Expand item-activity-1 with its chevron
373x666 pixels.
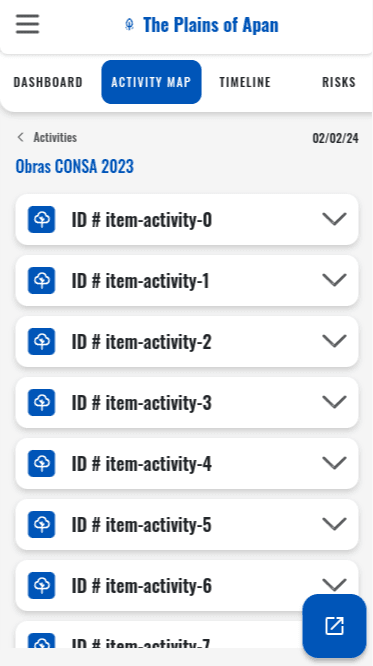(334, 280)
